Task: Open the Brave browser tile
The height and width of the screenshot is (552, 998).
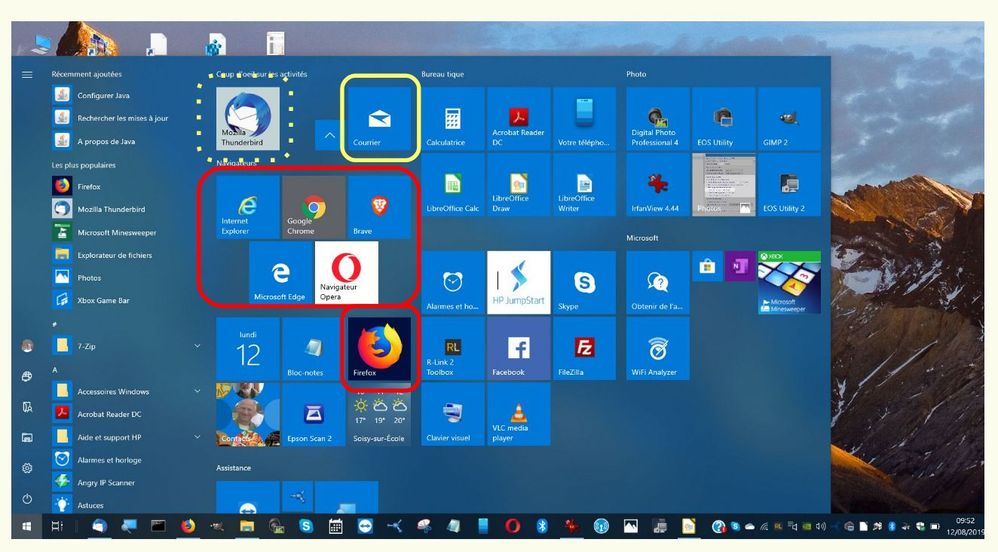Action: coord(379,207)
